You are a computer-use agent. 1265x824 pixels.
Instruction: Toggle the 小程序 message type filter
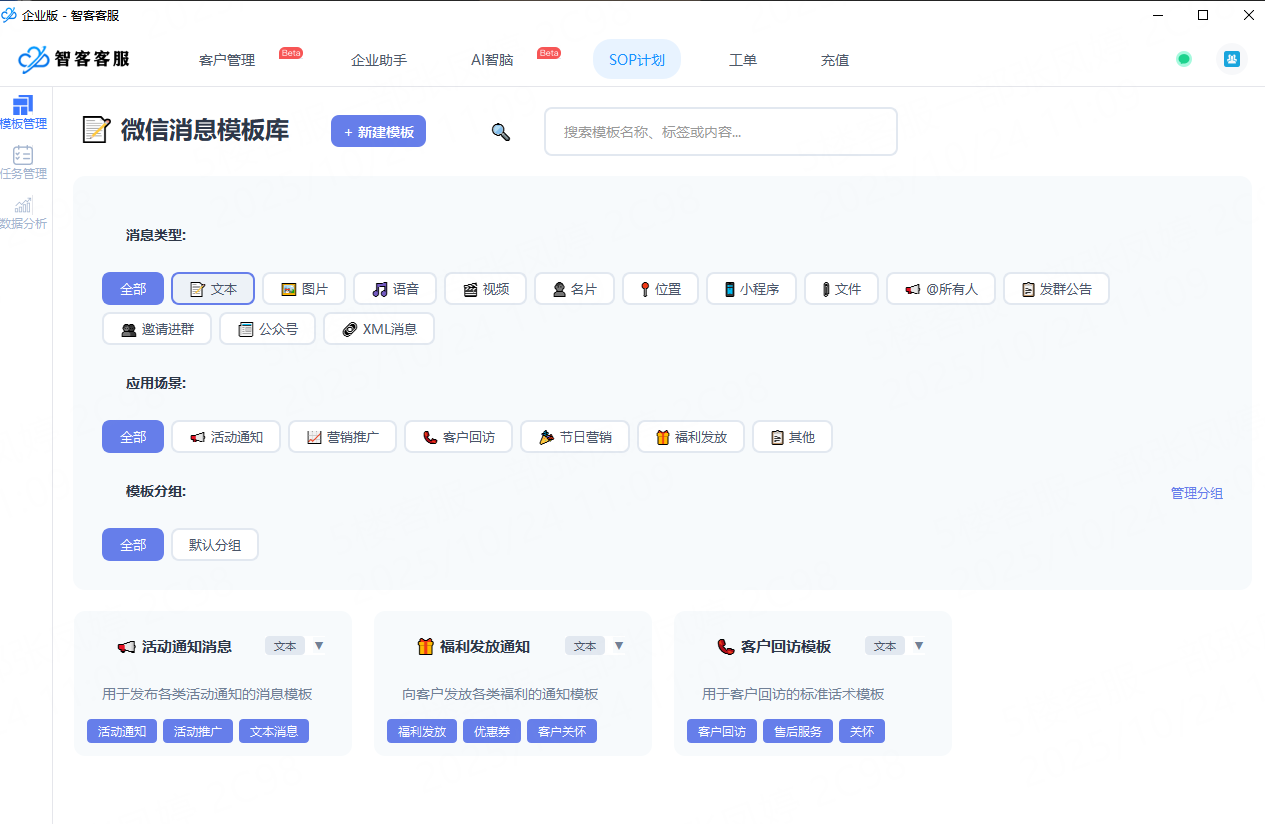pos(751,288)
